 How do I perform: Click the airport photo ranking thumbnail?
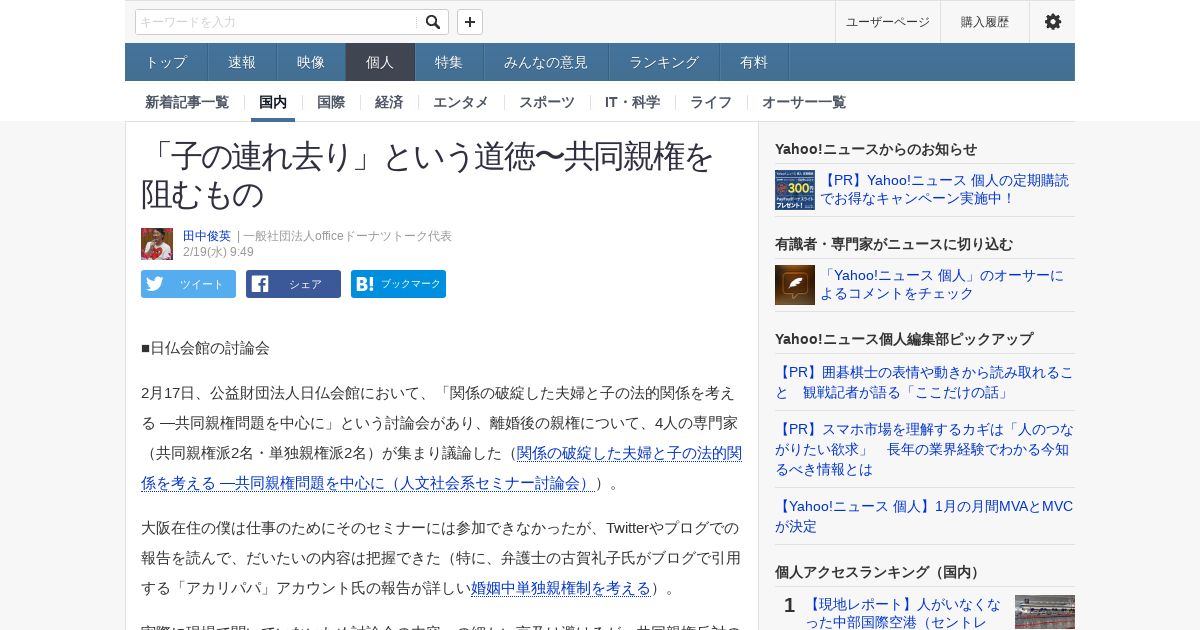click(x=1045, y=612)
